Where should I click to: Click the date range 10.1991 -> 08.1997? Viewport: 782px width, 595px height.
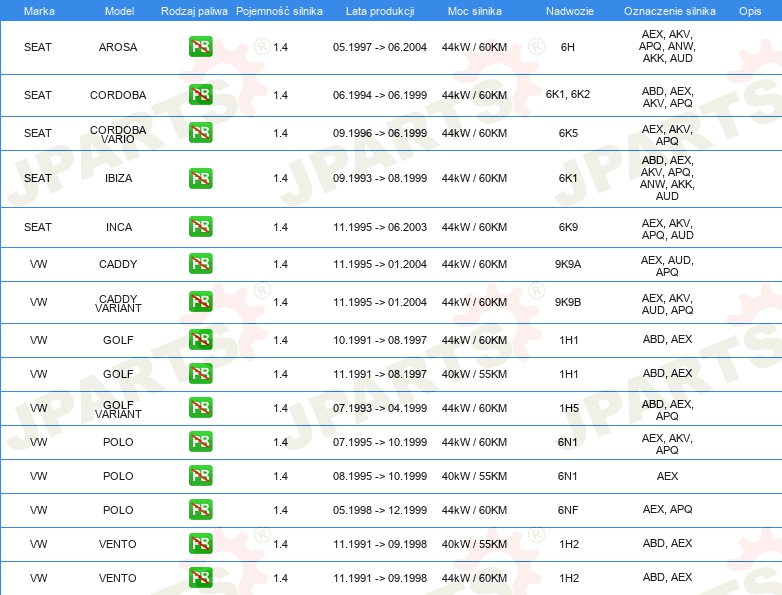(x=380, y=340)
